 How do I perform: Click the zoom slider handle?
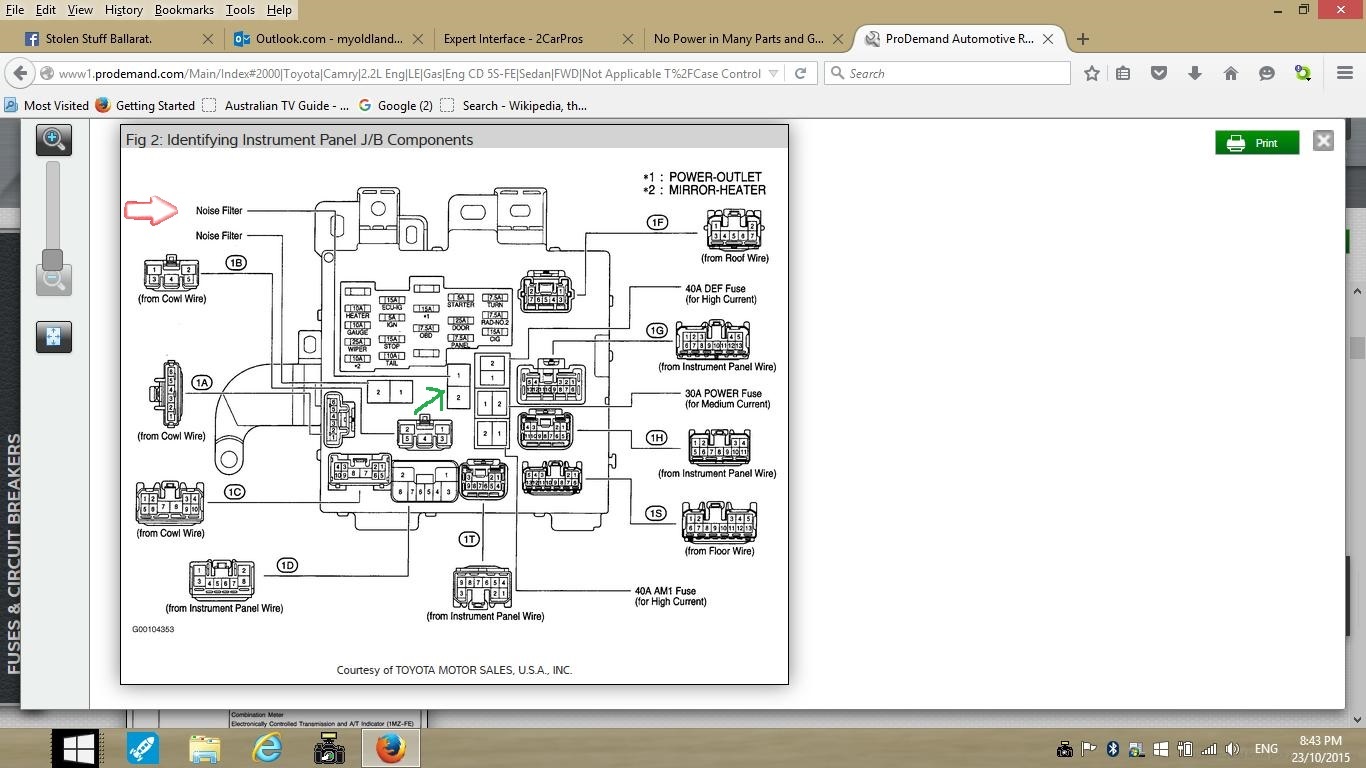[x=53, y=259]
